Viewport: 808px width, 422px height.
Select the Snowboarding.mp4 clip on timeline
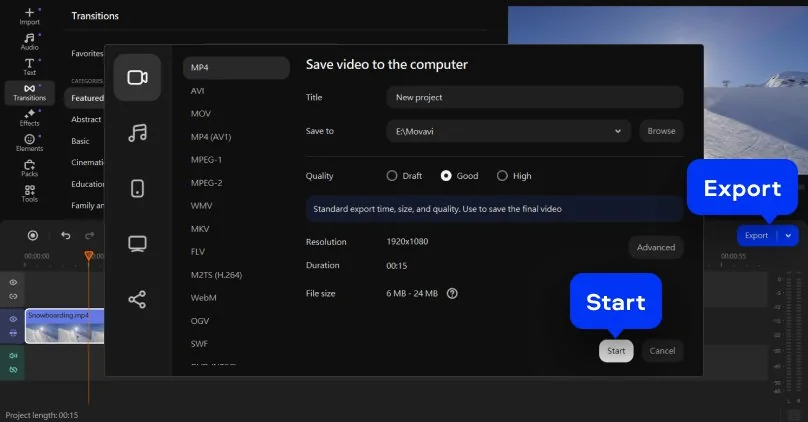64,327
